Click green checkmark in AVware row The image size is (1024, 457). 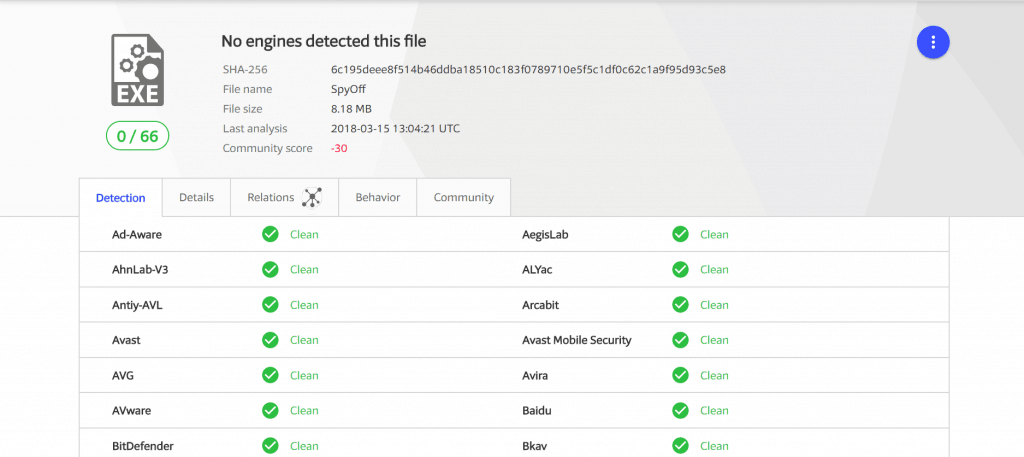[270, 411]
